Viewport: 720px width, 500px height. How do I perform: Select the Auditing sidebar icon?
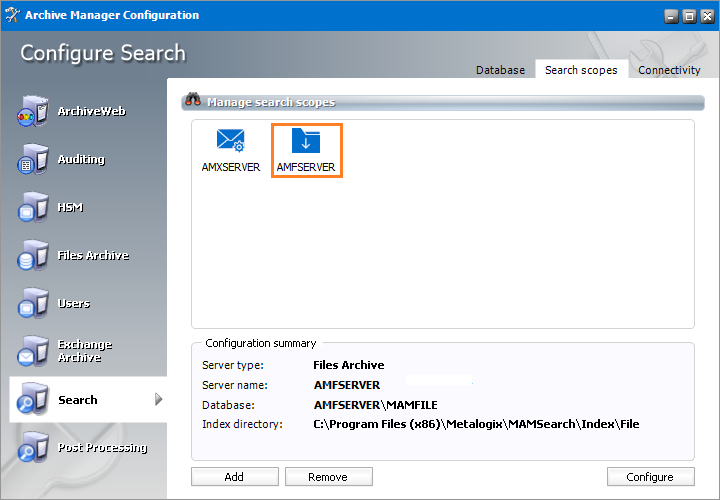(33, 160)
